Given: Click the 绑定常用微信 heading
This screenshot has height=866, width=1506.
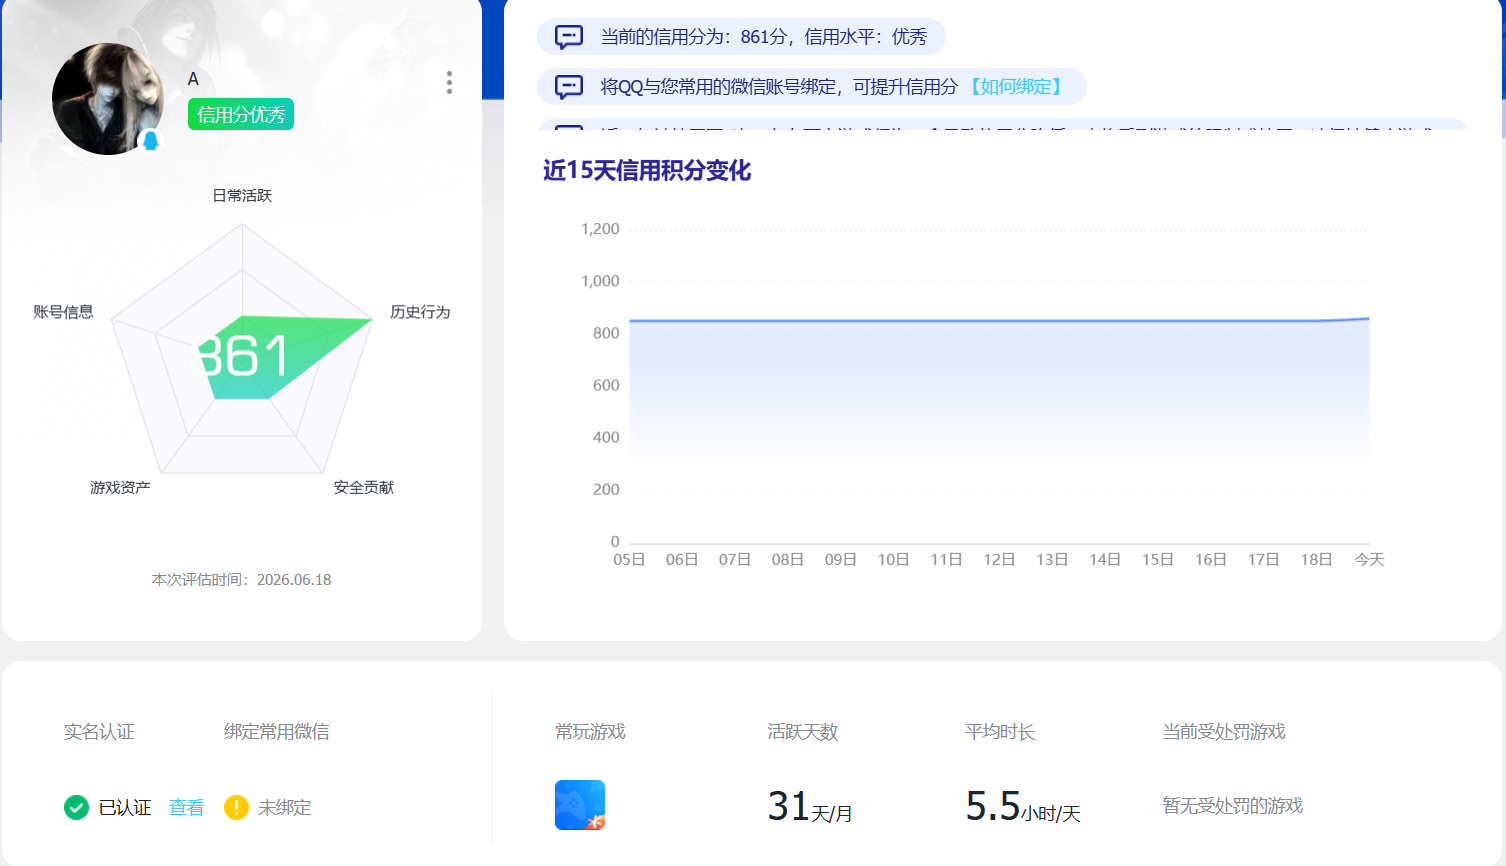Looking at the screenshot, I should point(277,732).
